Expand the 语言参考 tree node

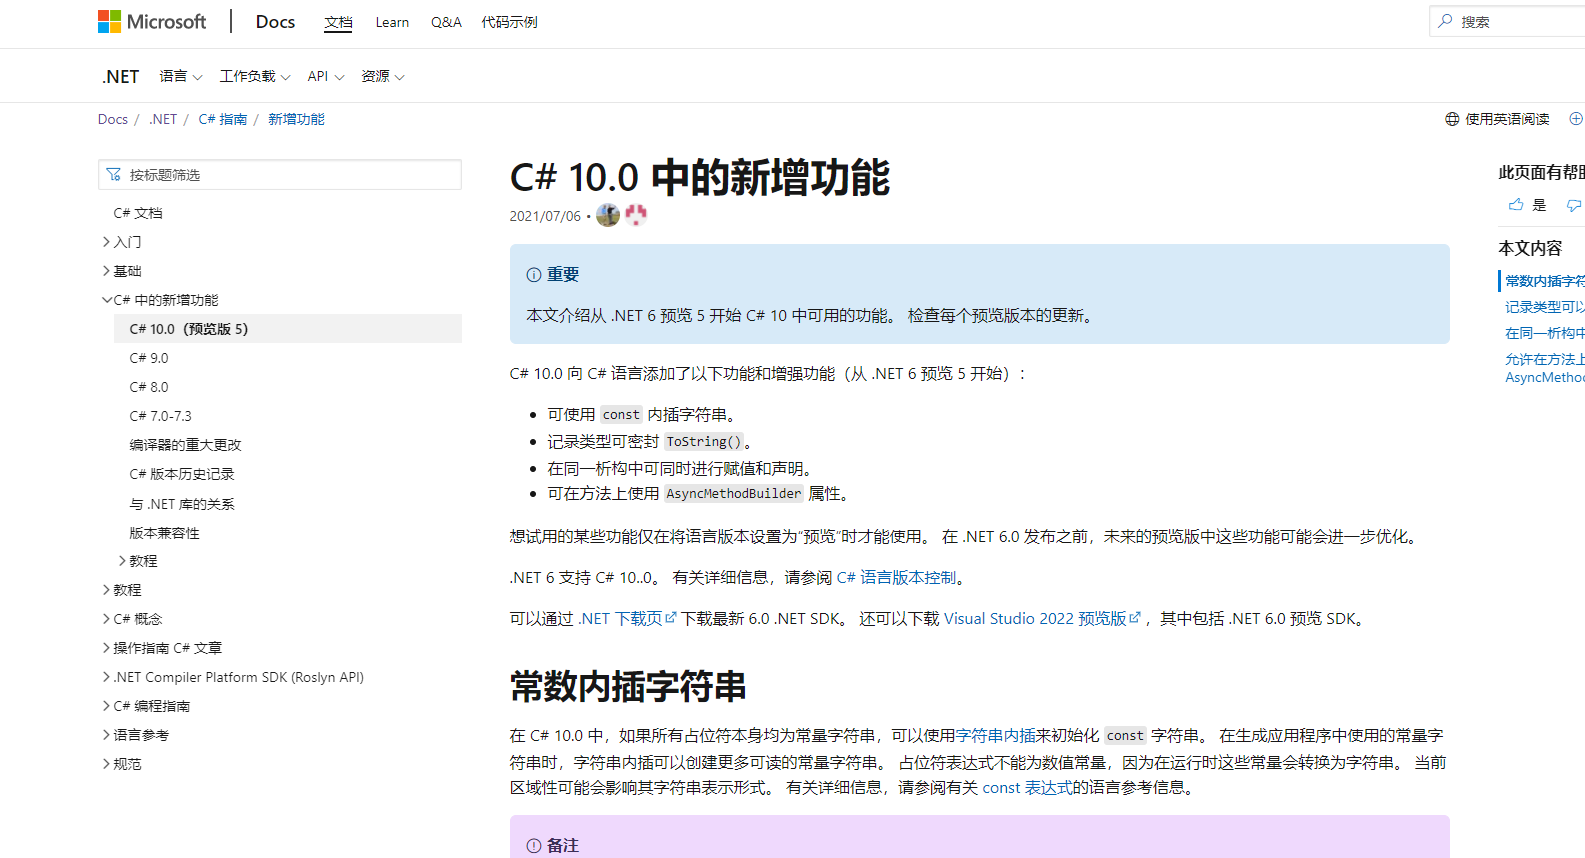point(106,735)
